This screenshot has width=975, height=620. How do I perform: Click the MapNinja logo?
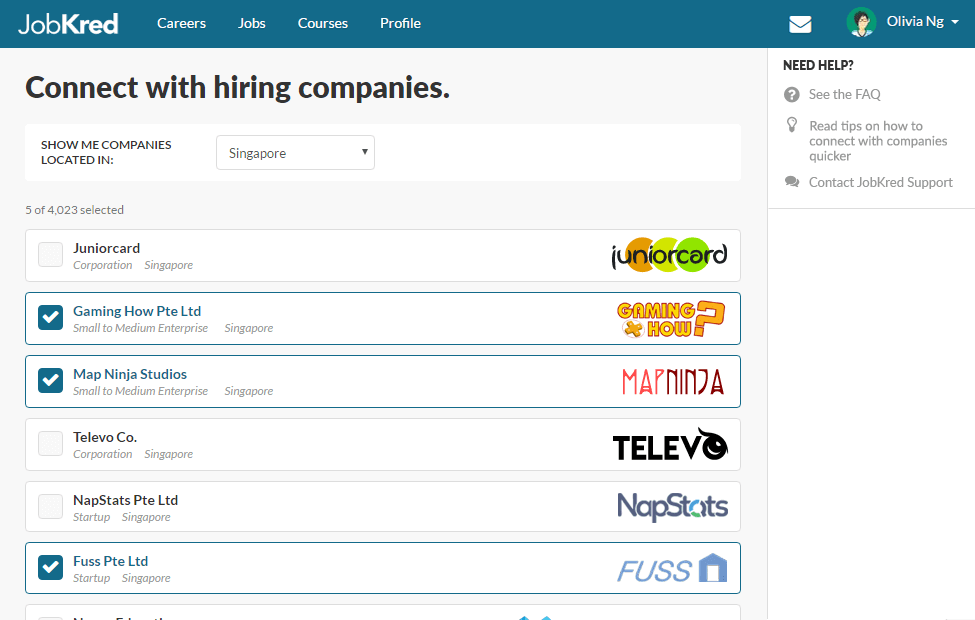(x=673, y=382)
